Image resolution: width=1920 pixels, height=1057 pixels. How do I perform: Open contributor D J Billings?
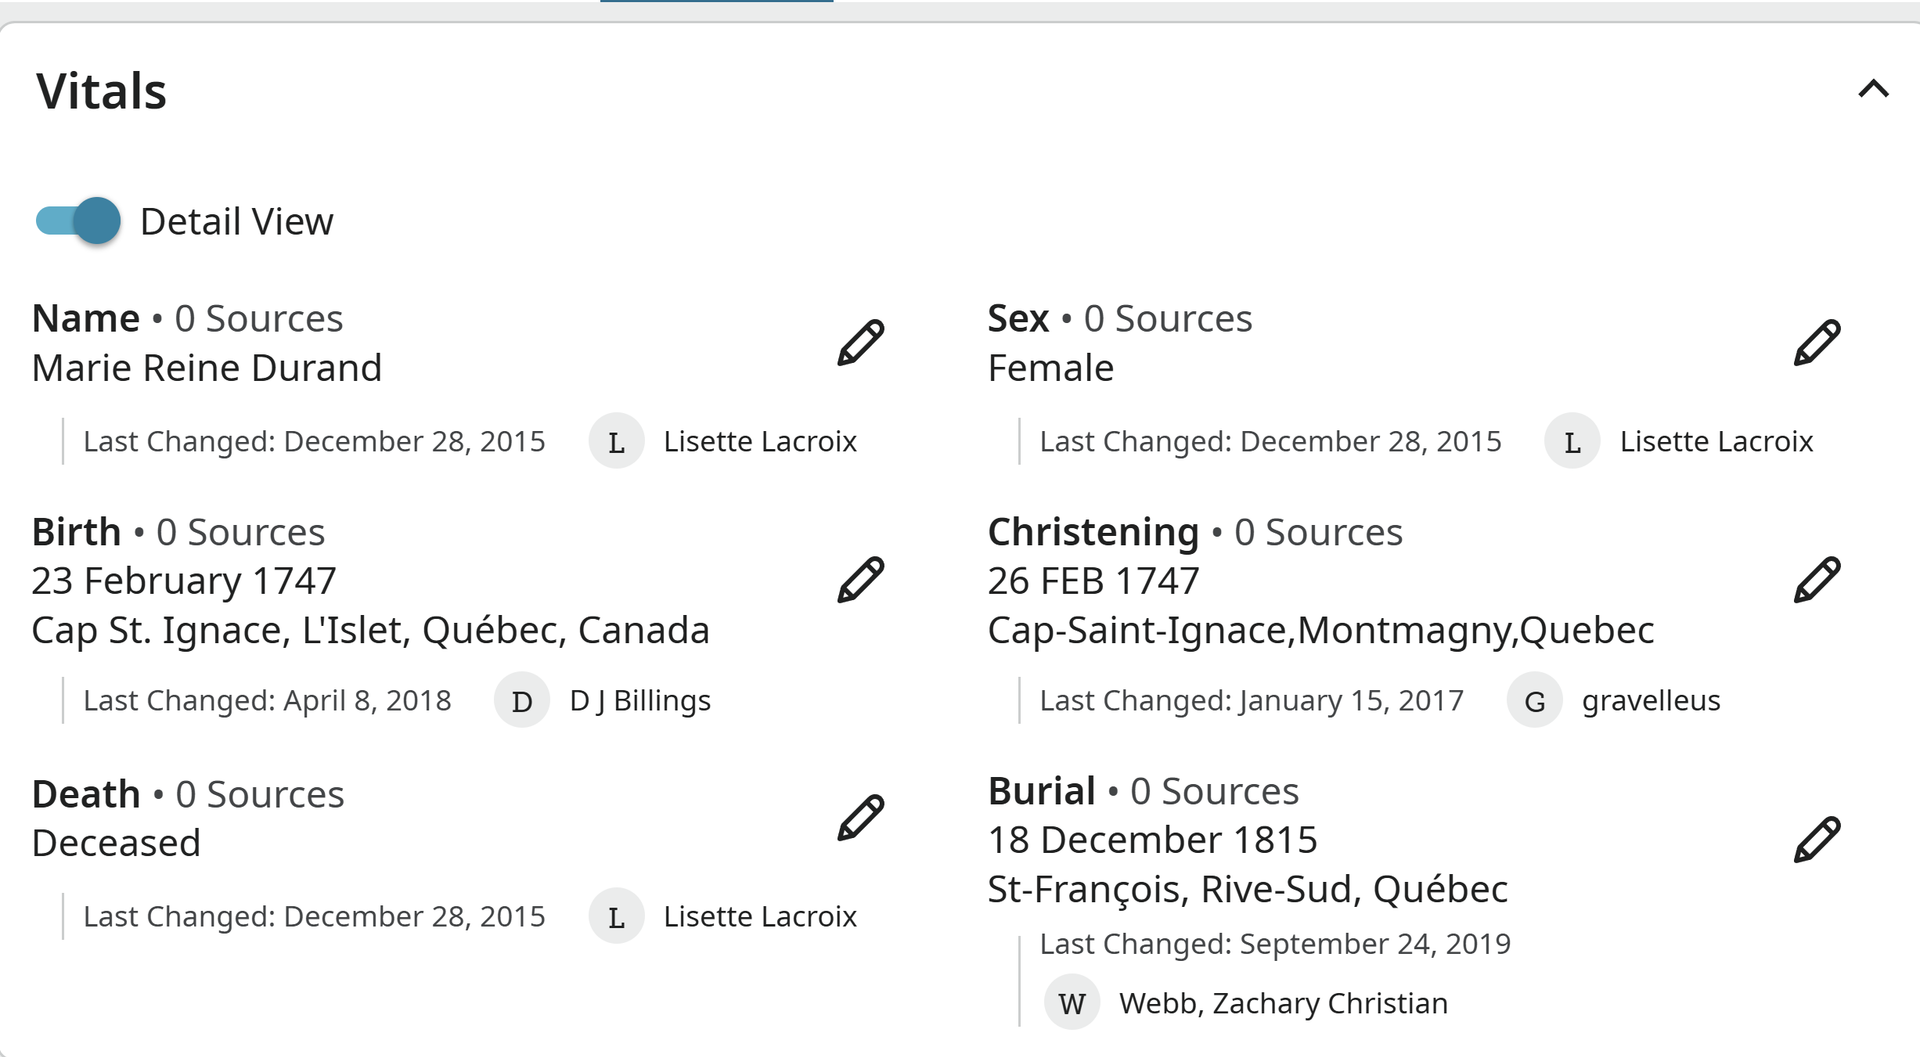point(640,700)
